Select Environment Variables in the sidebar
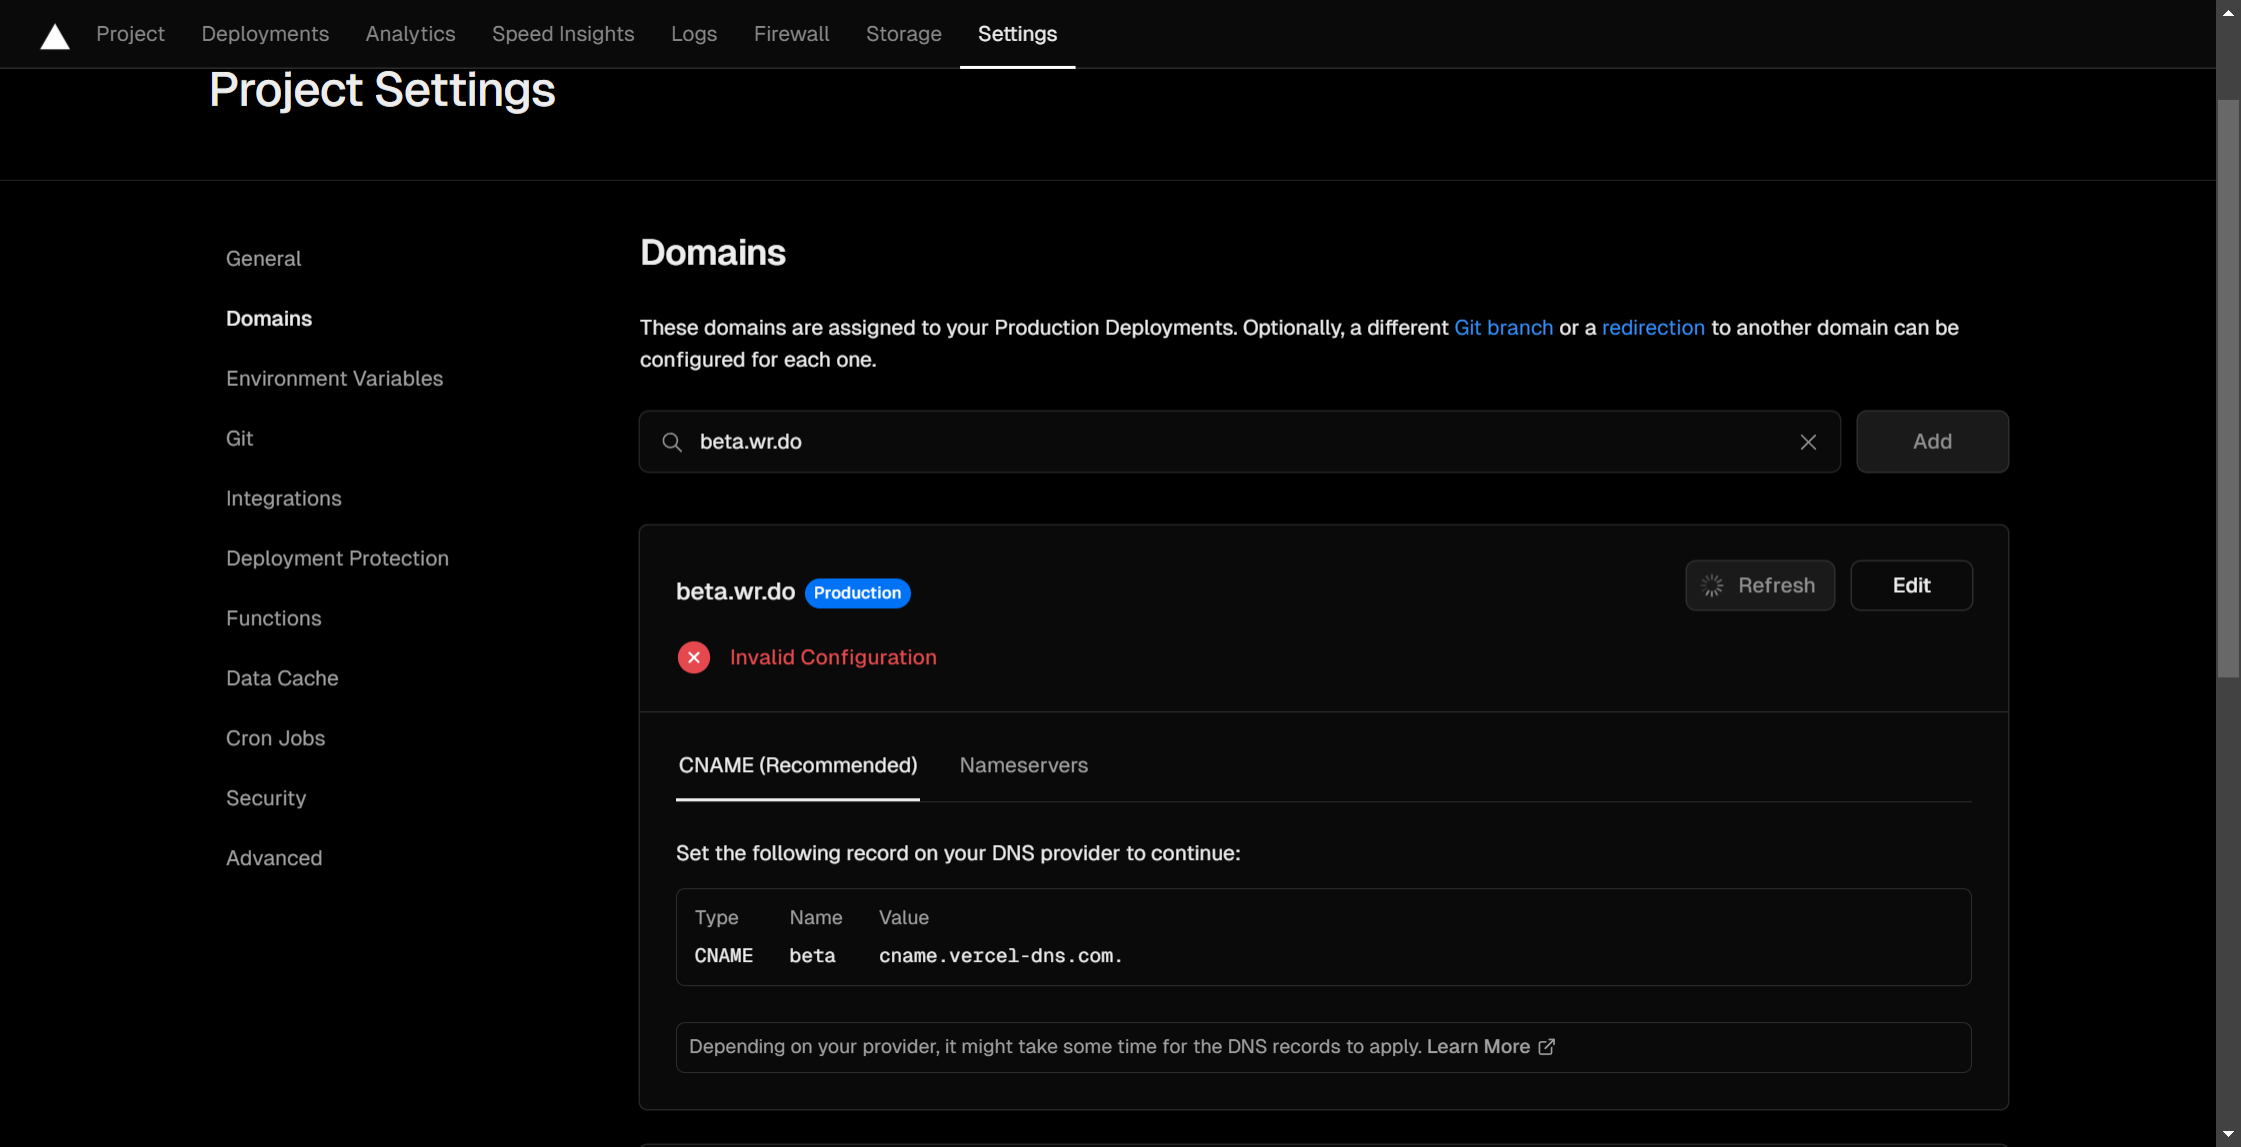The width and height of the screenshot is (2241, 1147). coord(334,378)
